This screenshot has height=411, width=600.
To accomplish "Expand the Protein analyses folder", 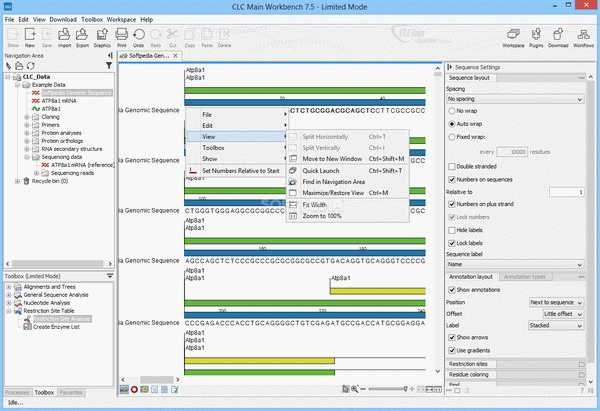I will pos(26,133).
